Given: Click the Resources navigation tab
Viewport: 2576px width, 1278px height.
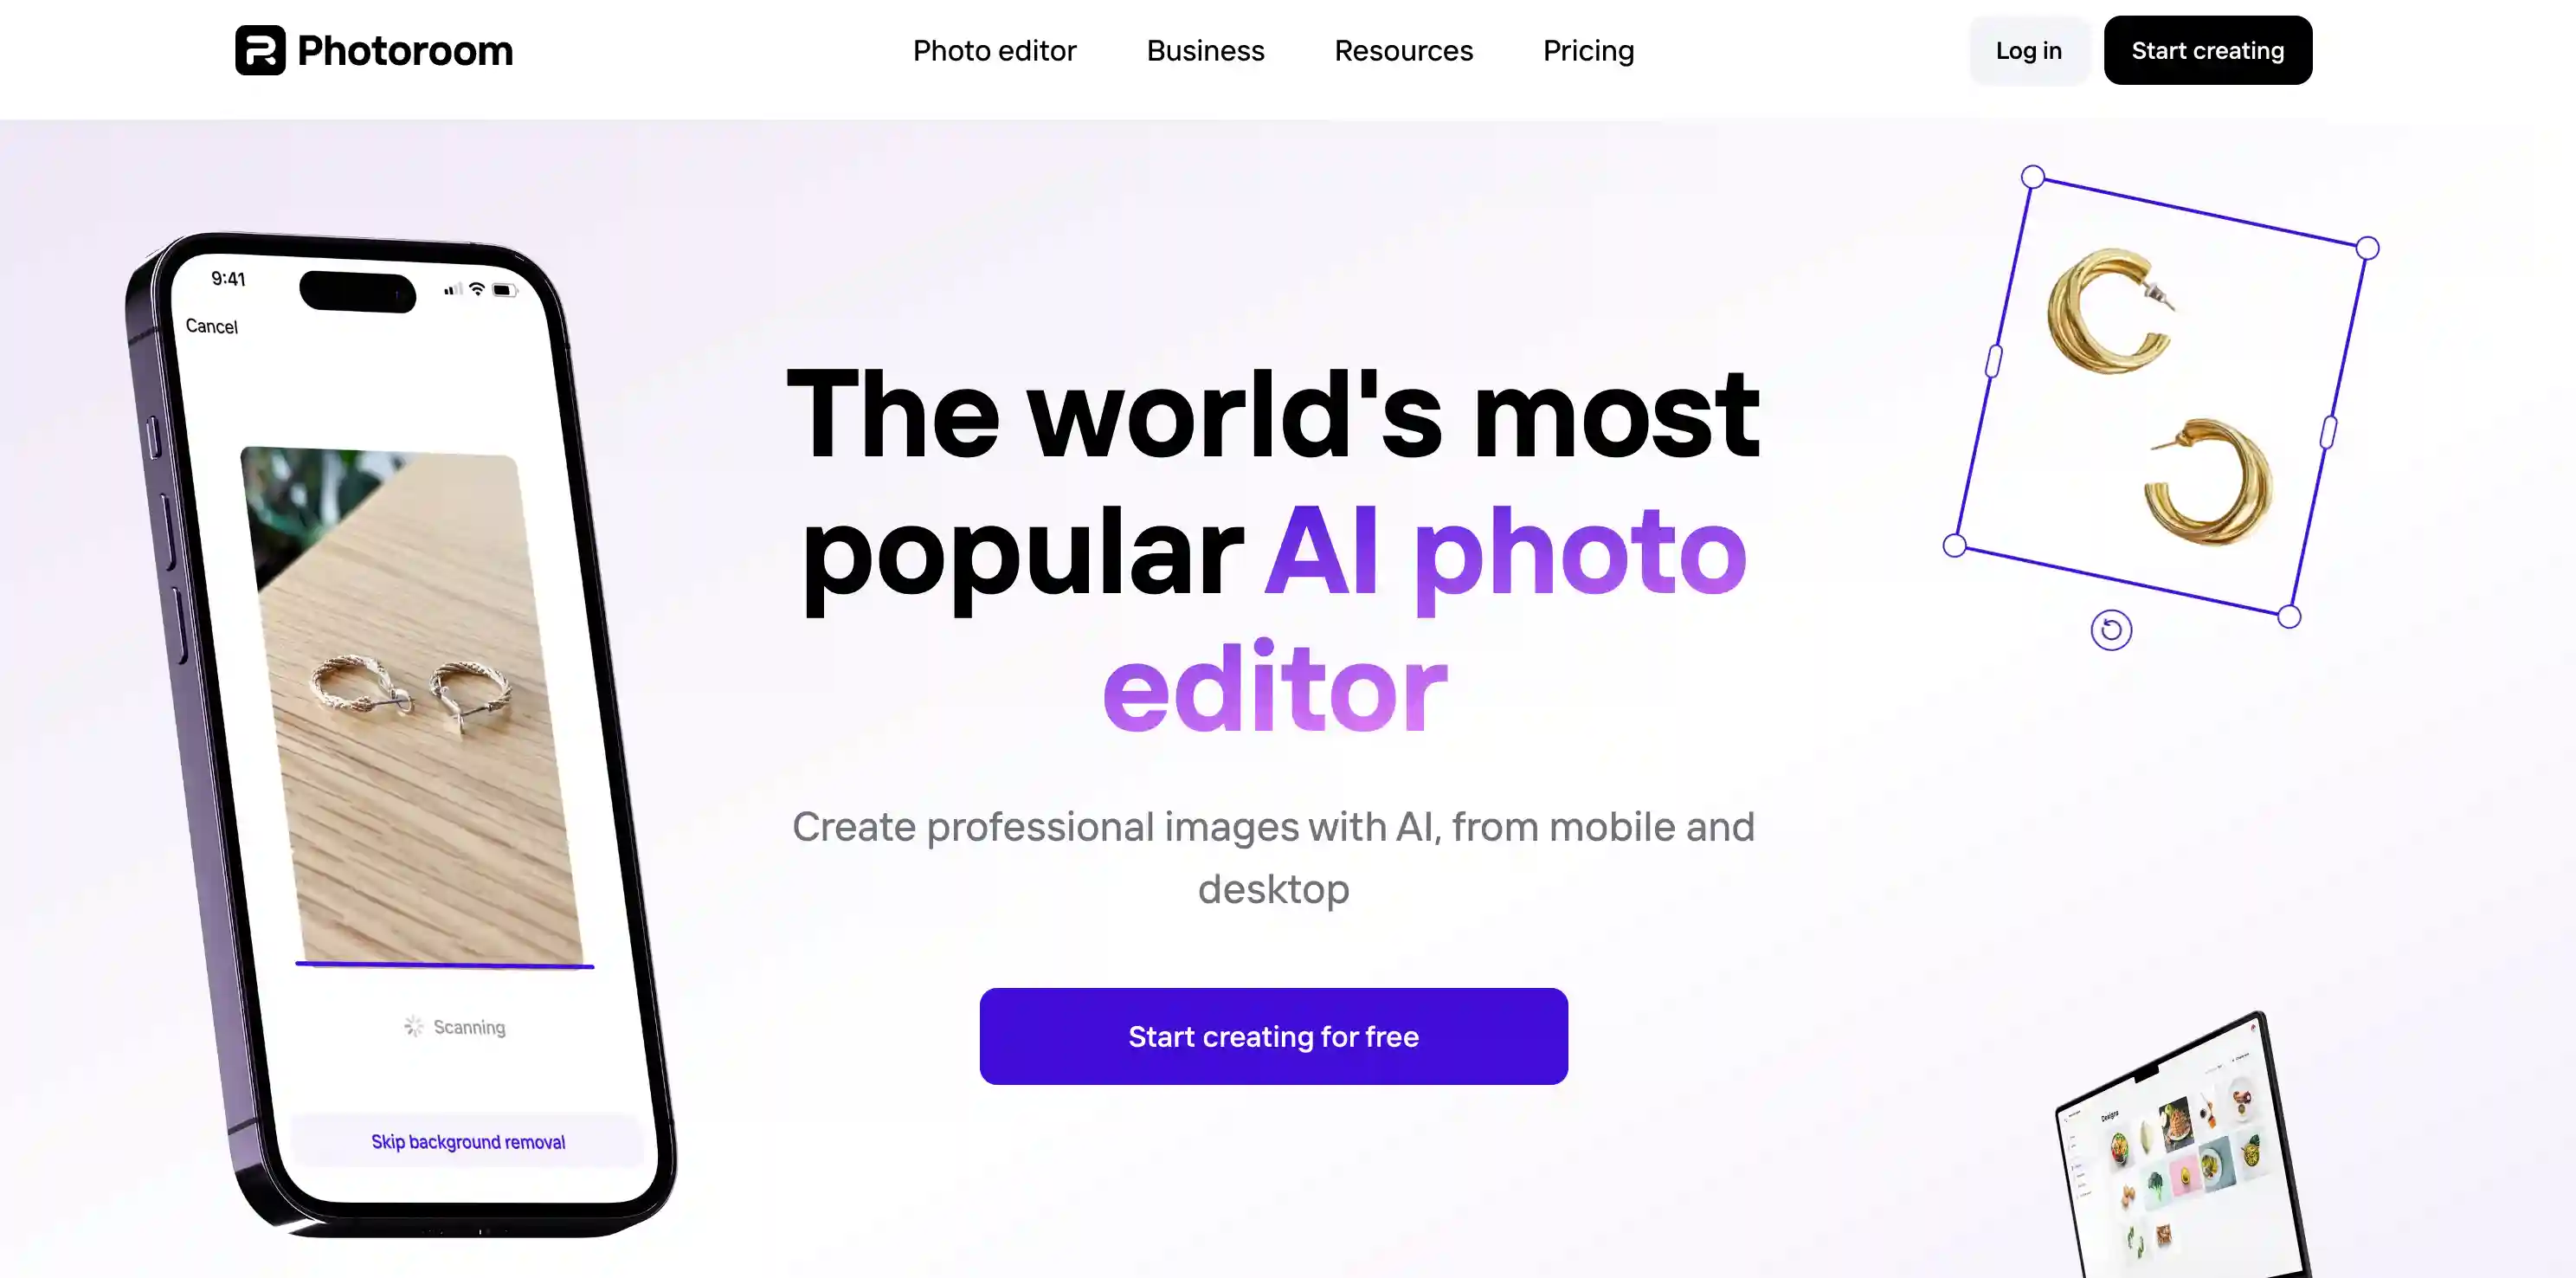Looking at the screenshot, I should click(1405, 51).
